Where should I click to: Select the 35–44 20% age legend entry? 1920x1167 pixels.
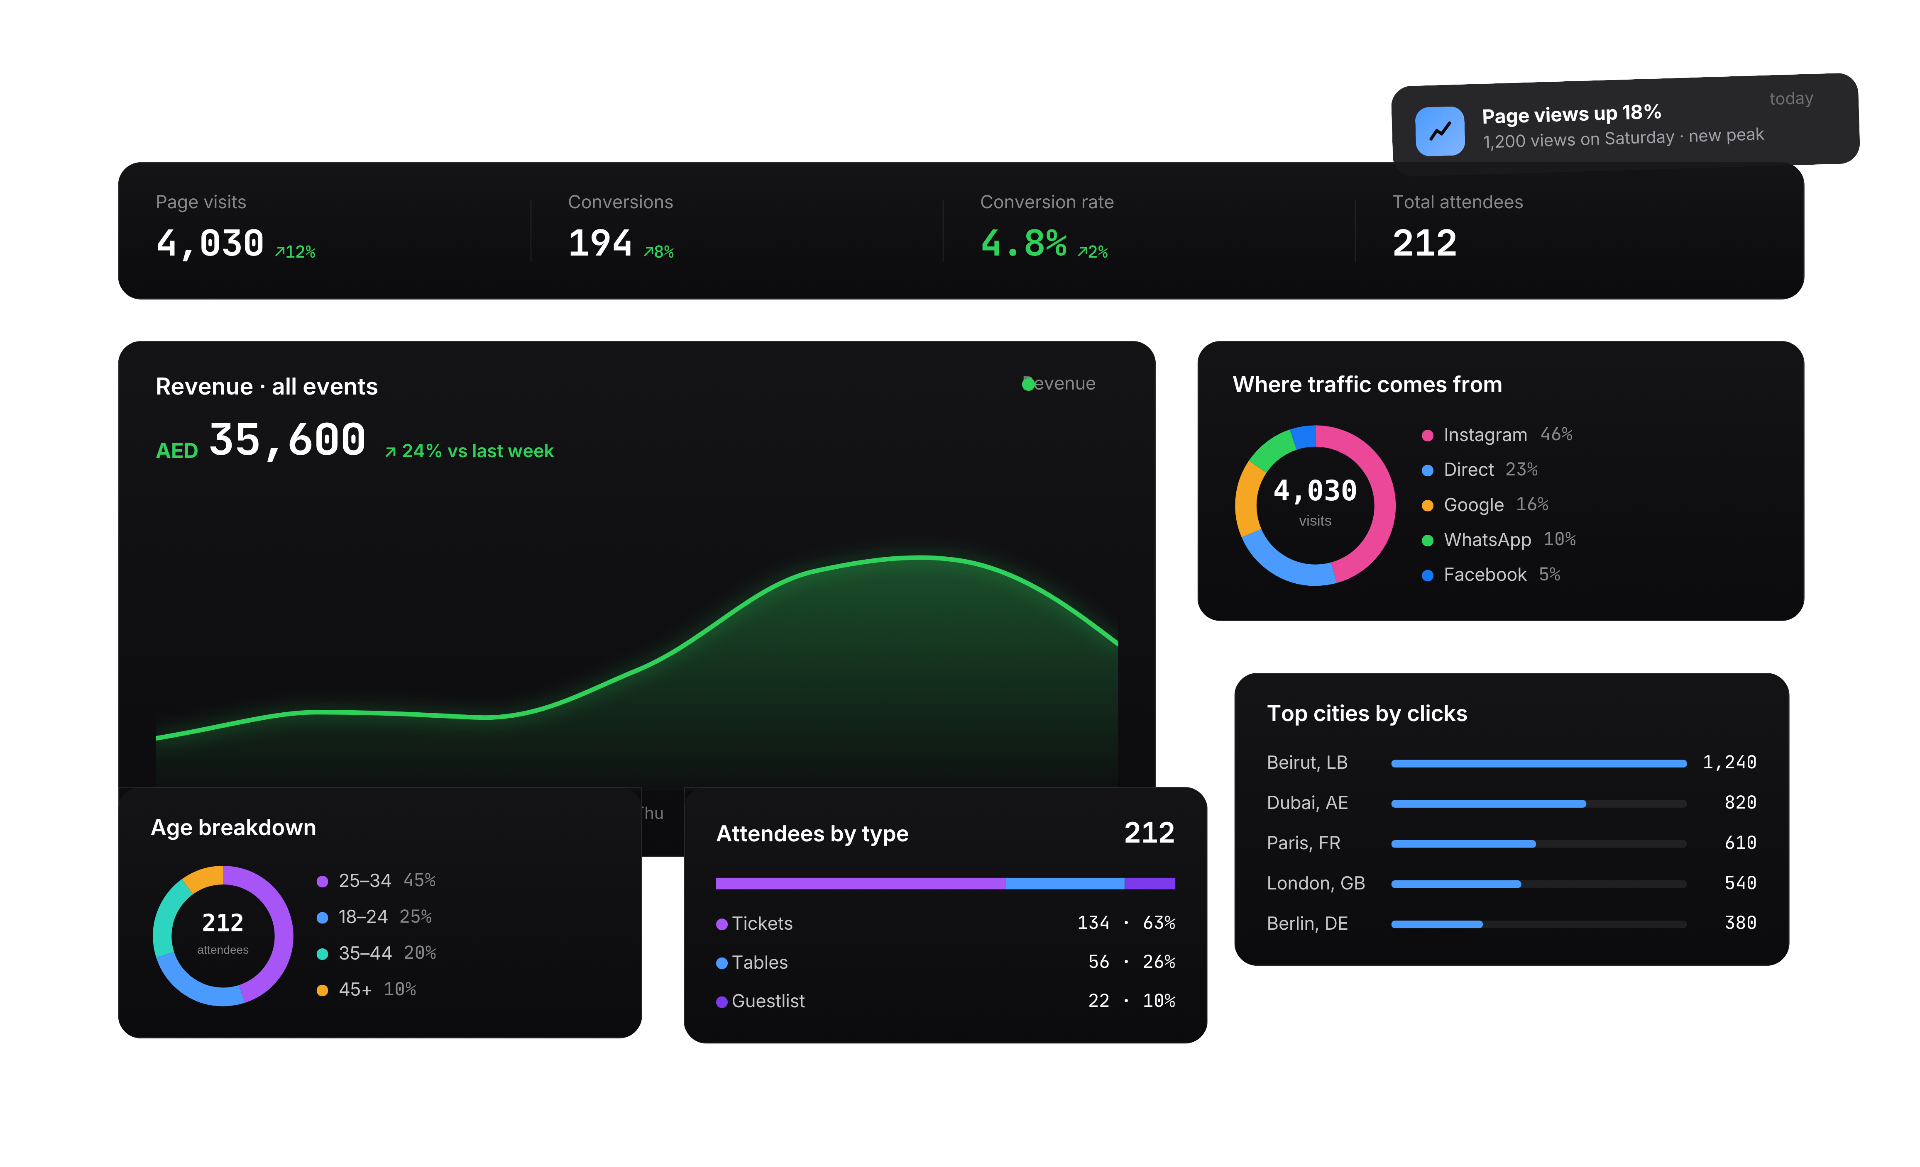pos(376,953)
